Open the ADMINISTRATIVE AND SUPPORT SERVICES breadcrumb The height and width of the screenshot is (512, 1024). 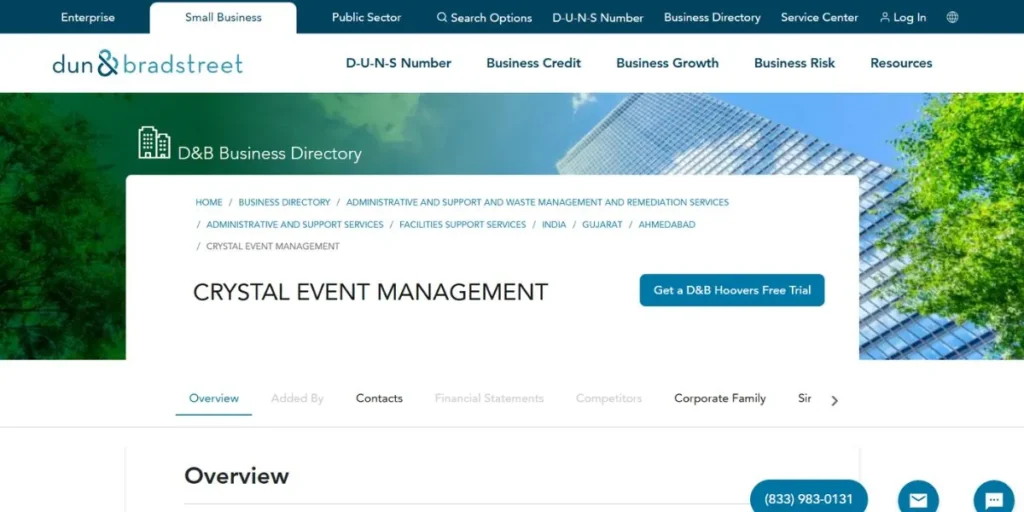tap(295, 225)
